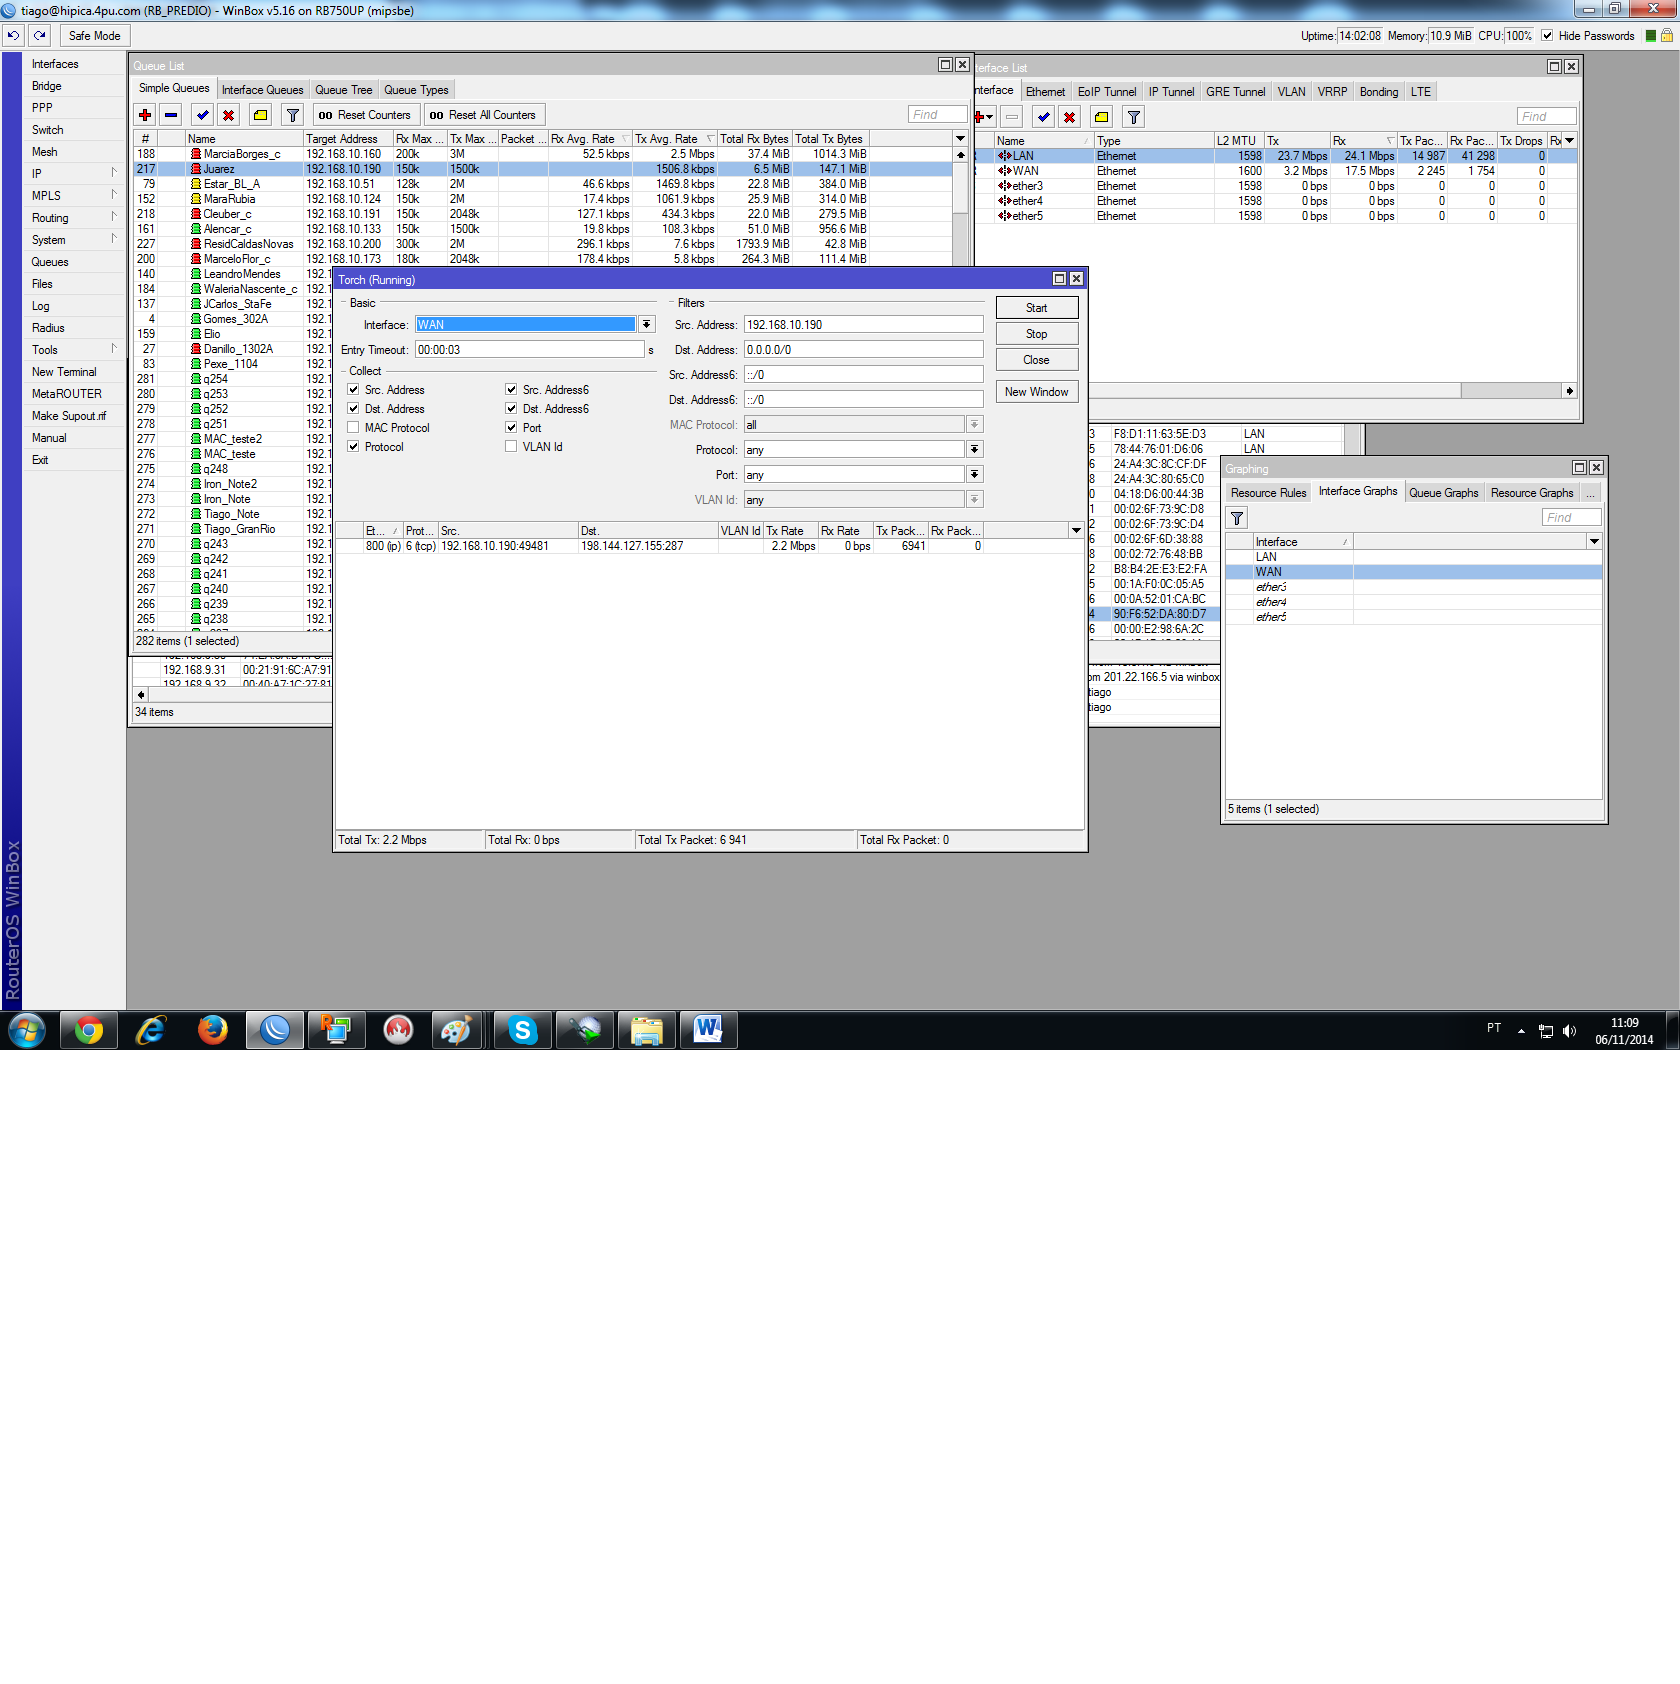Viewport: 1680px width, 1684px height.
Task: Expand the Protocol filter dropdown
Action: point(975,450)
